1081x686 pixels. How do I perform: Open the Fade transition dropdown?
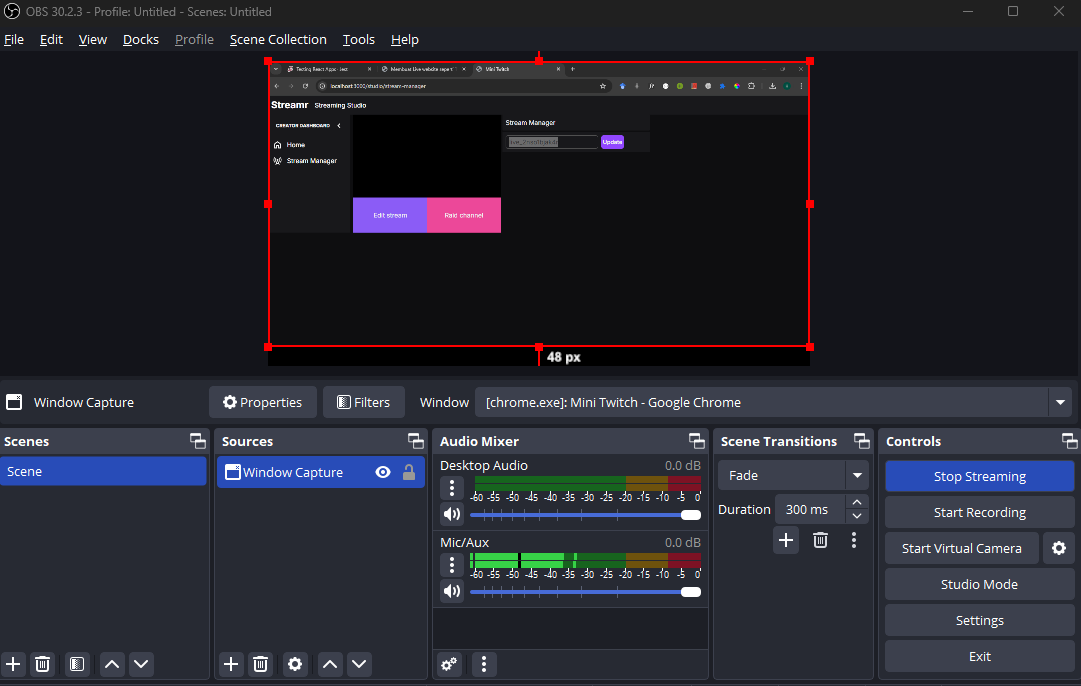coord(857,475)
